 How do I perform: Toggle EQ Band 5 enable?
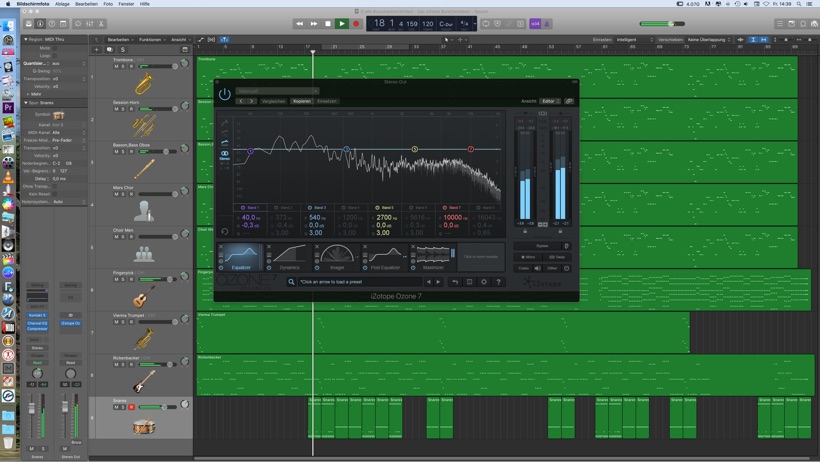[377, 208]
